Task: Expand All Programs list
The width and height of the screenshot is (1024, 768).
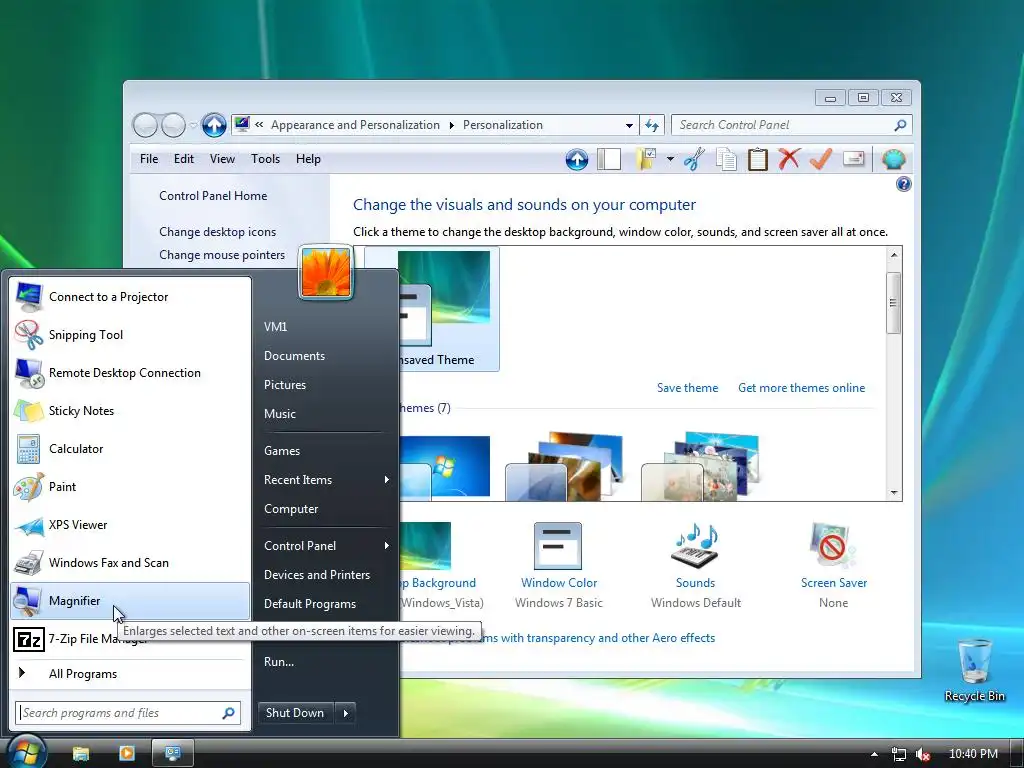Action: (131, 674)
